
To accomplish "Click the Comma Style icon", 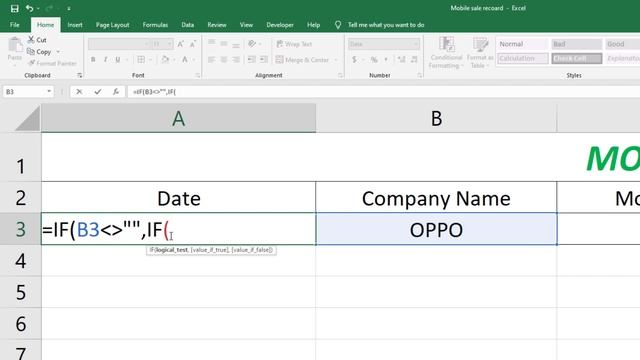I will [386, 60].
